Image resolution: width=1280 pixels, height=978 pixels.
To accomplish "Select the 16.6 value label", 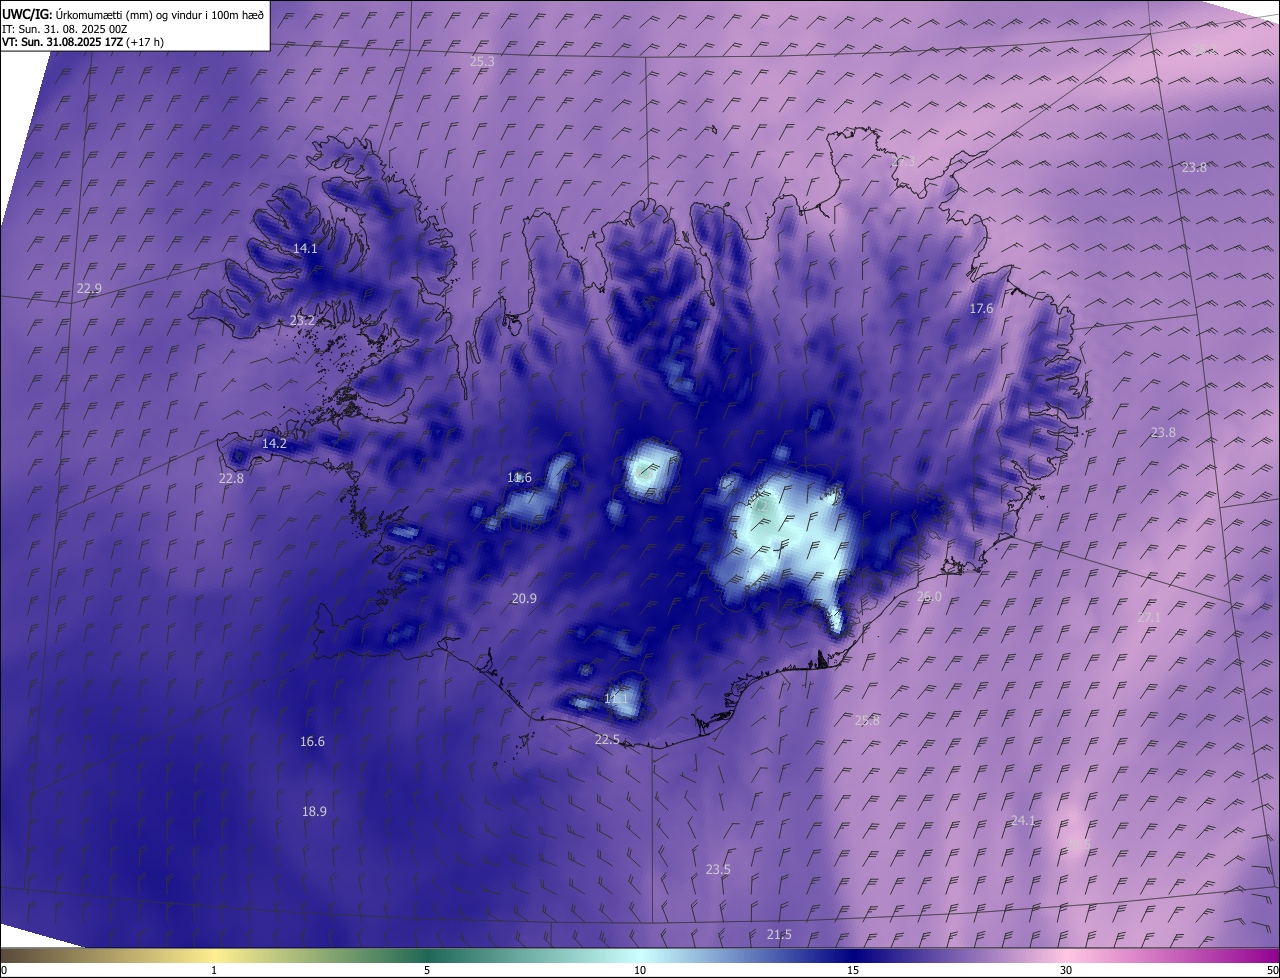I will click(312, 742).
